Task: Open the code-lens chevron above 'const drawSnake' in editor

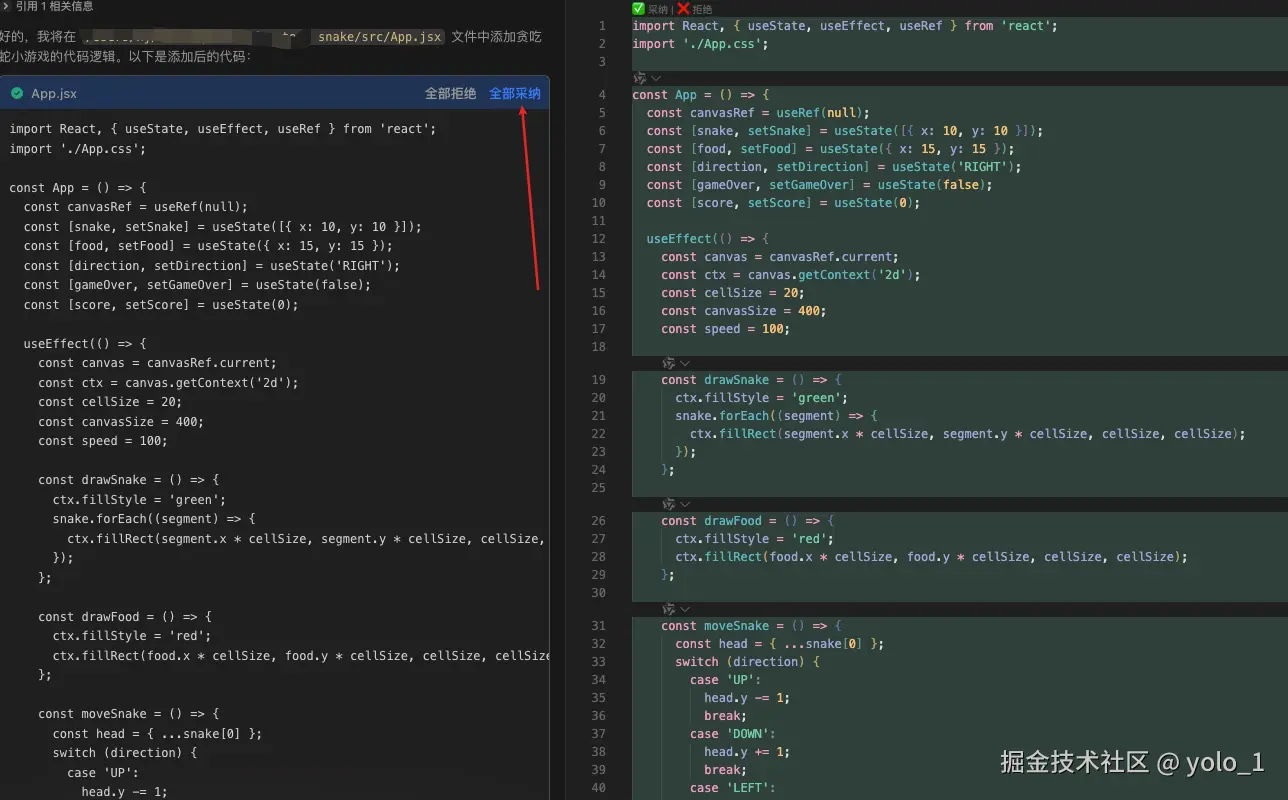Action: click(x=685, y=363)
